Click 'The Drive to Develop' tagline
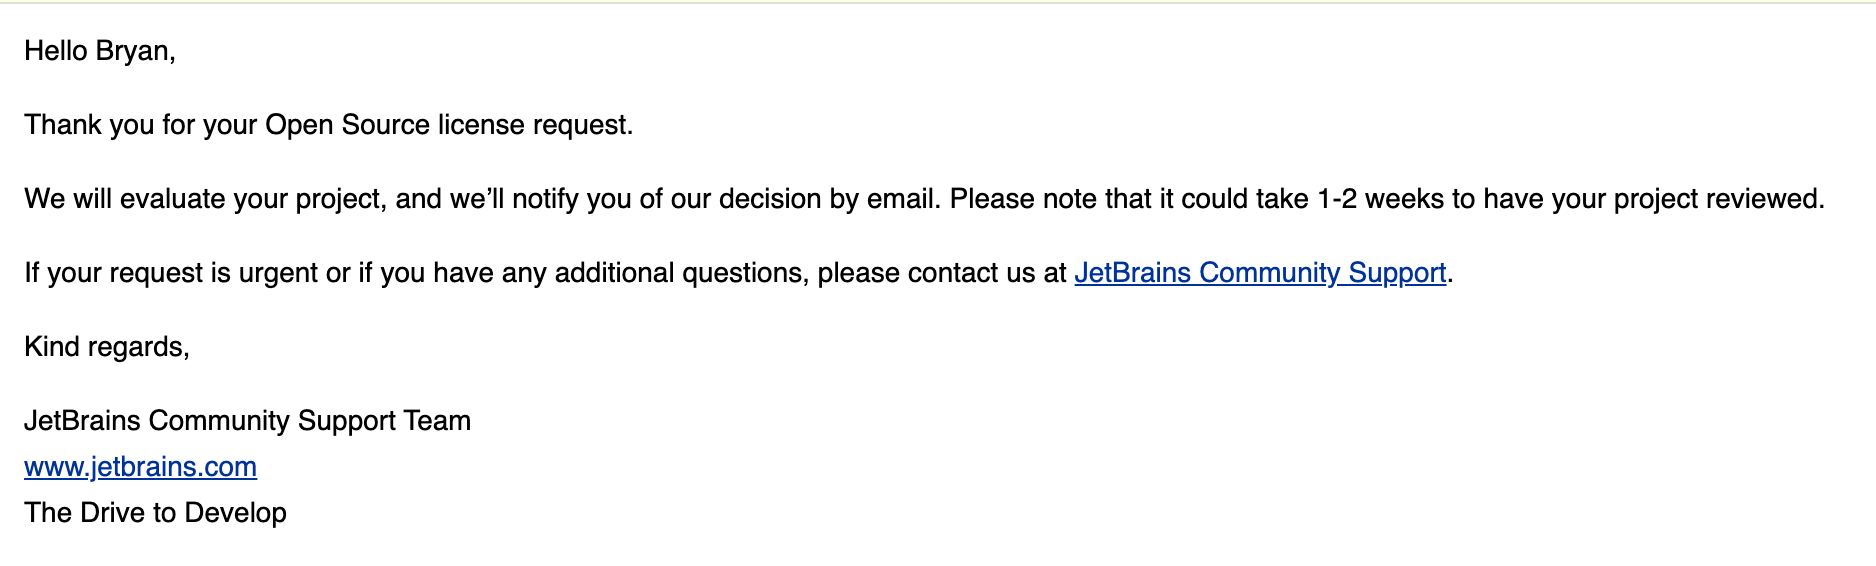1876x566 pixels. (x=155, y=512)
